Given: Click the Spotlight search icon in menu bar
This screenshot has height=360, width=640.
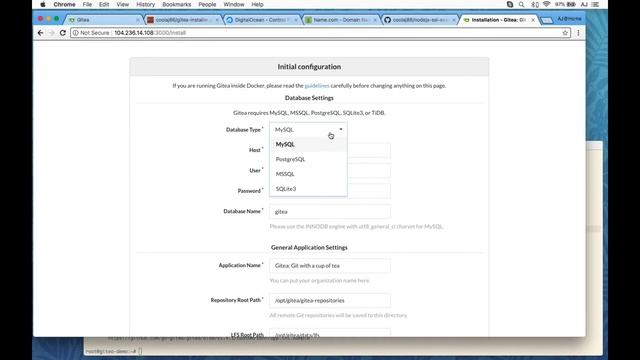Looking at the screenshot, I should point(522,4).
